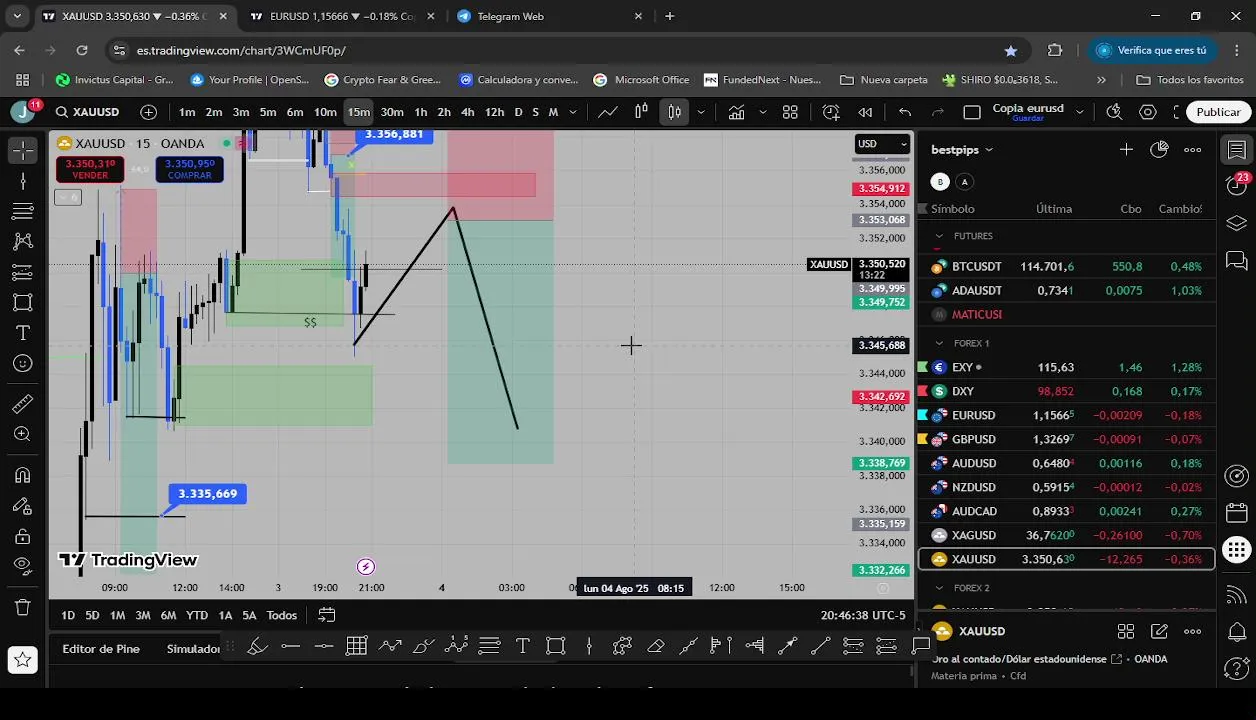1256x720 pixels.
Task: Click the COMPRAR buy price button
Action: [189, 169]
